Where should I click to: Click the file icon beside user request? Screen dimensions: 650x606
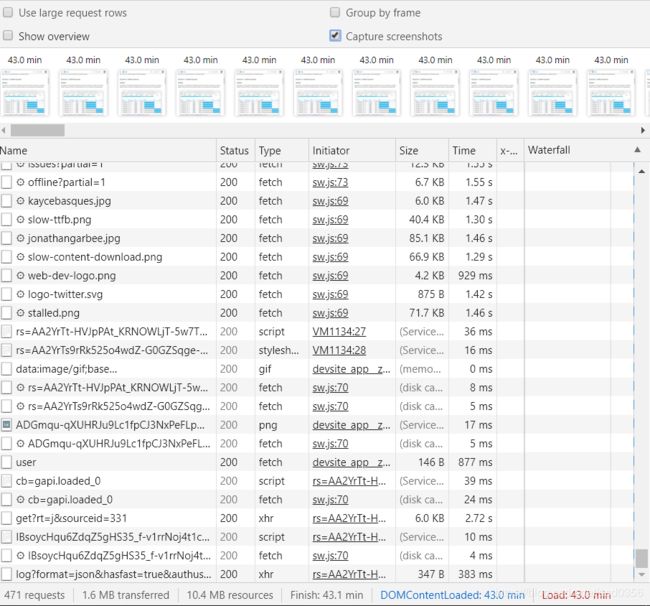tap(6, 462)
